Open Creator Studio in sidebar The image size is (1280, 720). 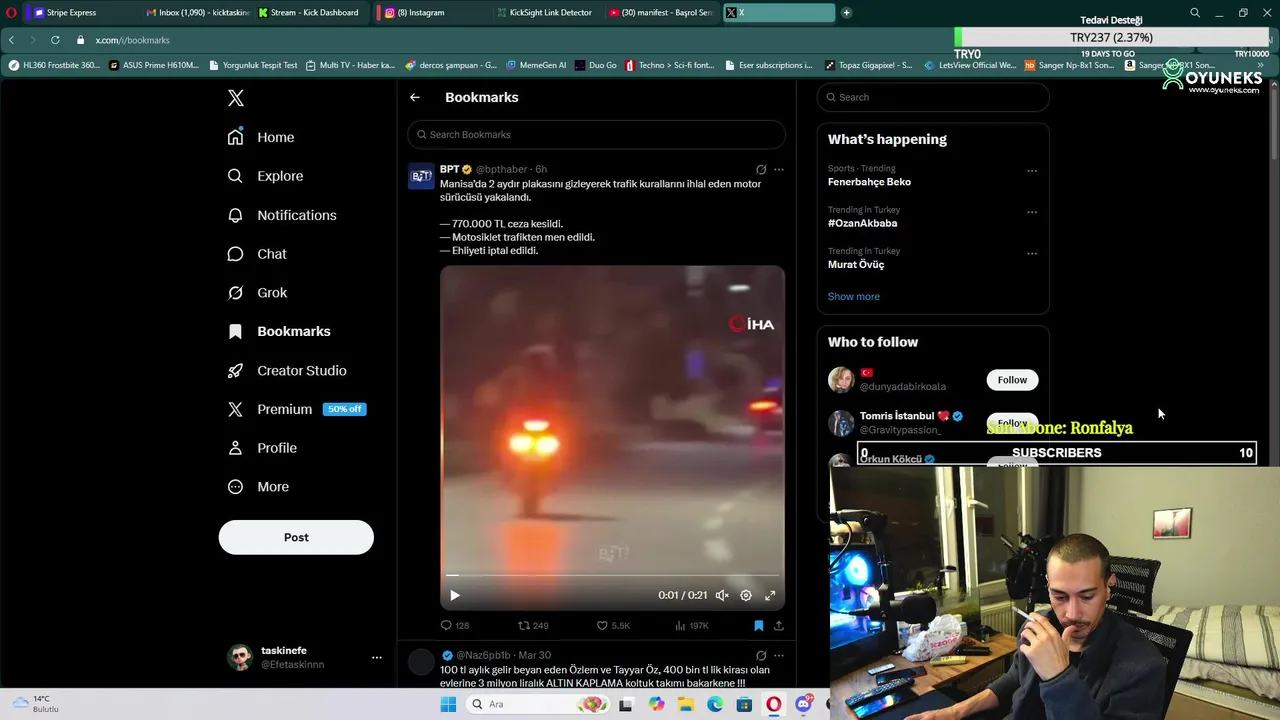coord(287,370)
